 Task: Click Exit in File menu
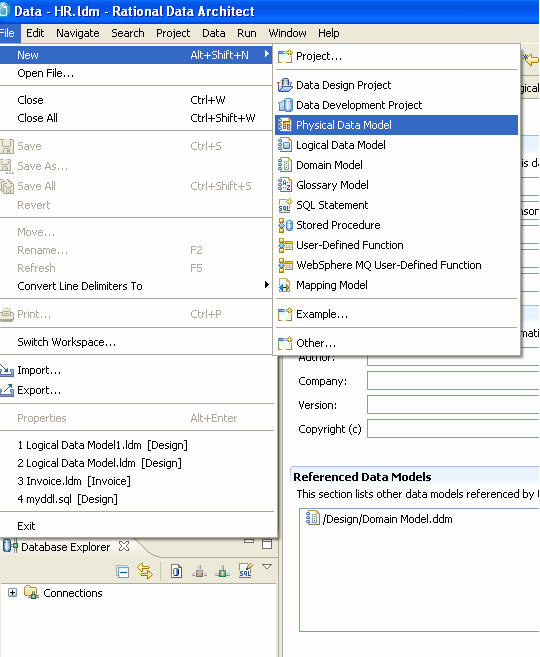[x=137, y=526]
